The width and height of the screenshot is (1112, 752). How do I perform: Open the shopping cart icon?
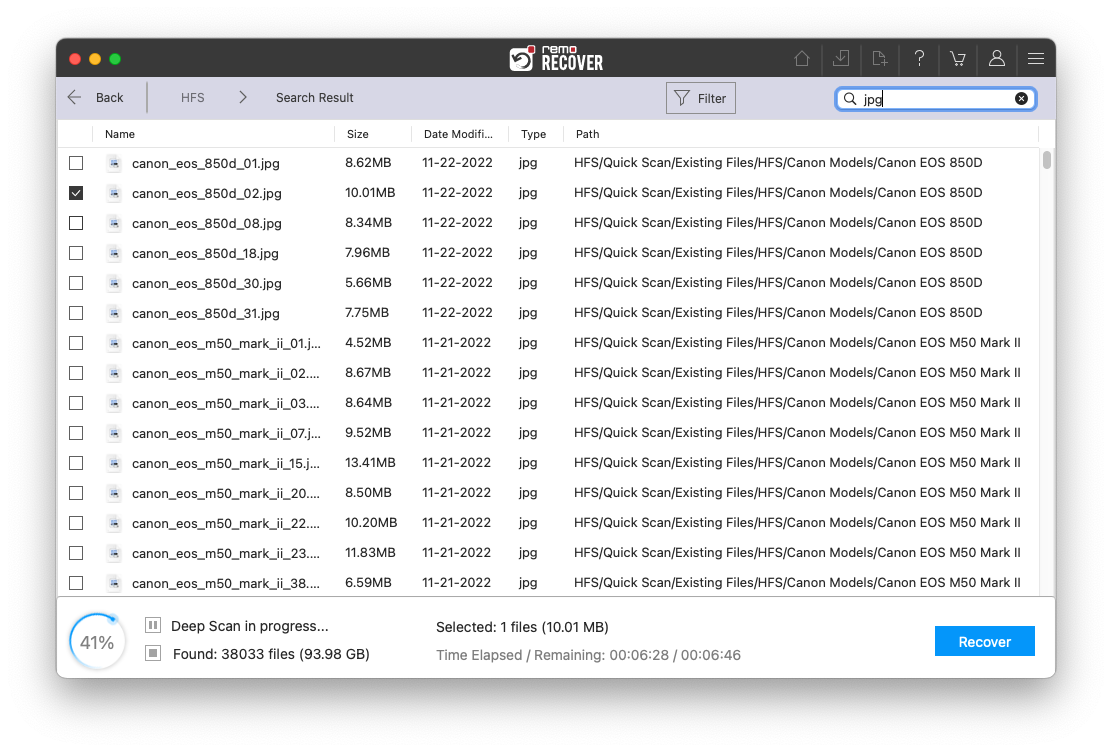(958, 59)
